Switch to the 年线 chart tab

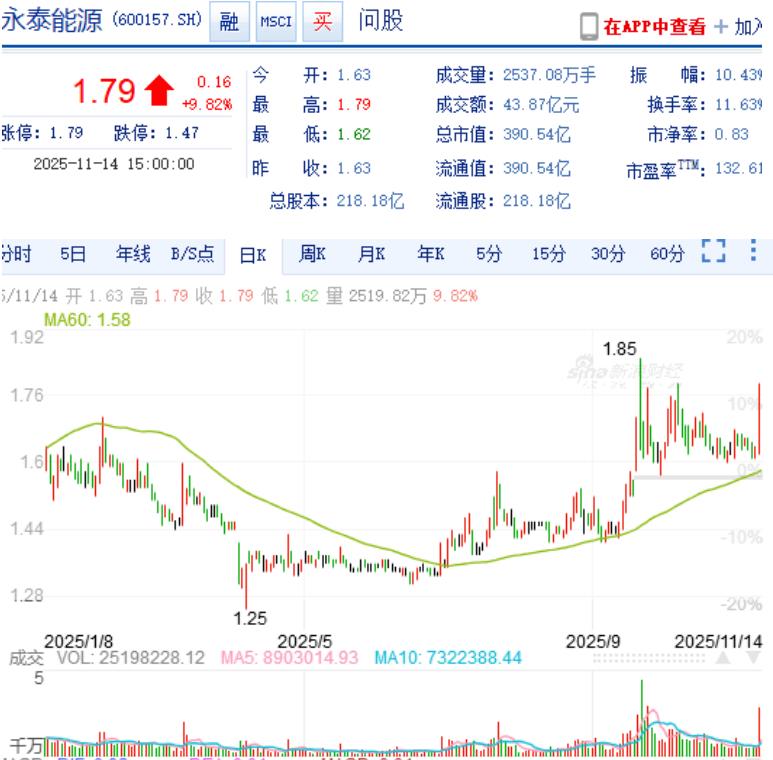pyautogui.click(x=133, y=254)
